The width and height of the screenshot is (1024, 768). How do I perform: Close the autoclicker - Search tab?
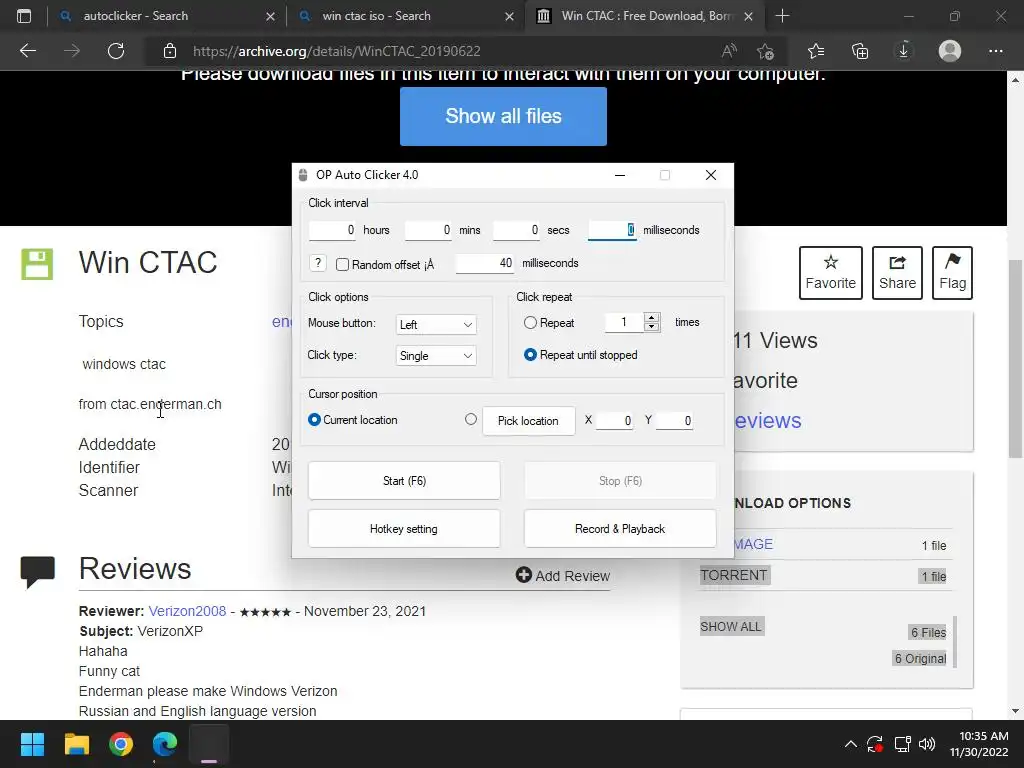coord(270,16)
